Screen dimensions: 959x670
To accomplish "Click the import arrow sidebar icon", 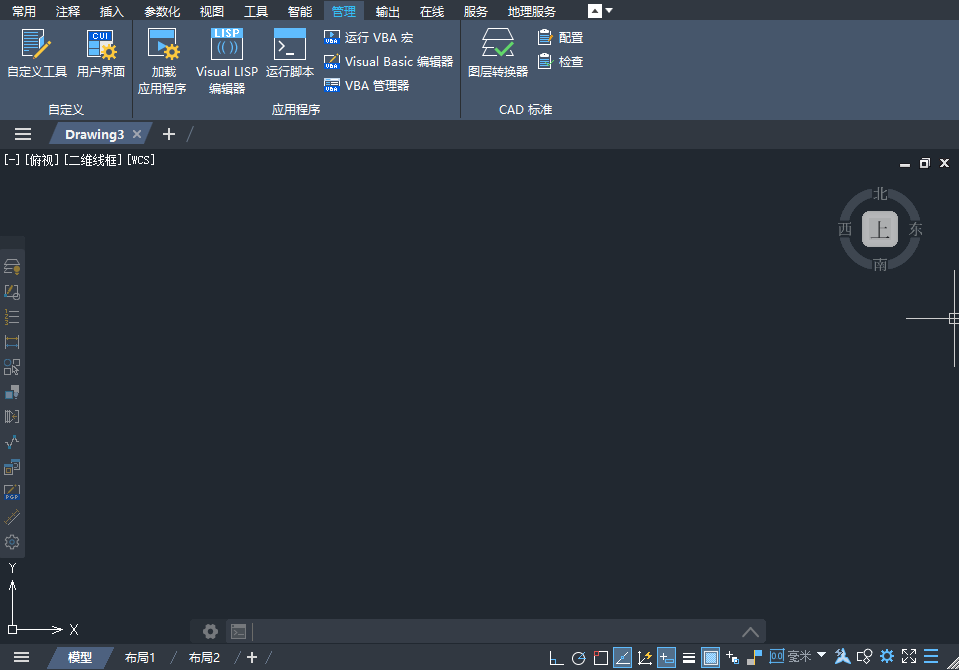I will (12, 417).
